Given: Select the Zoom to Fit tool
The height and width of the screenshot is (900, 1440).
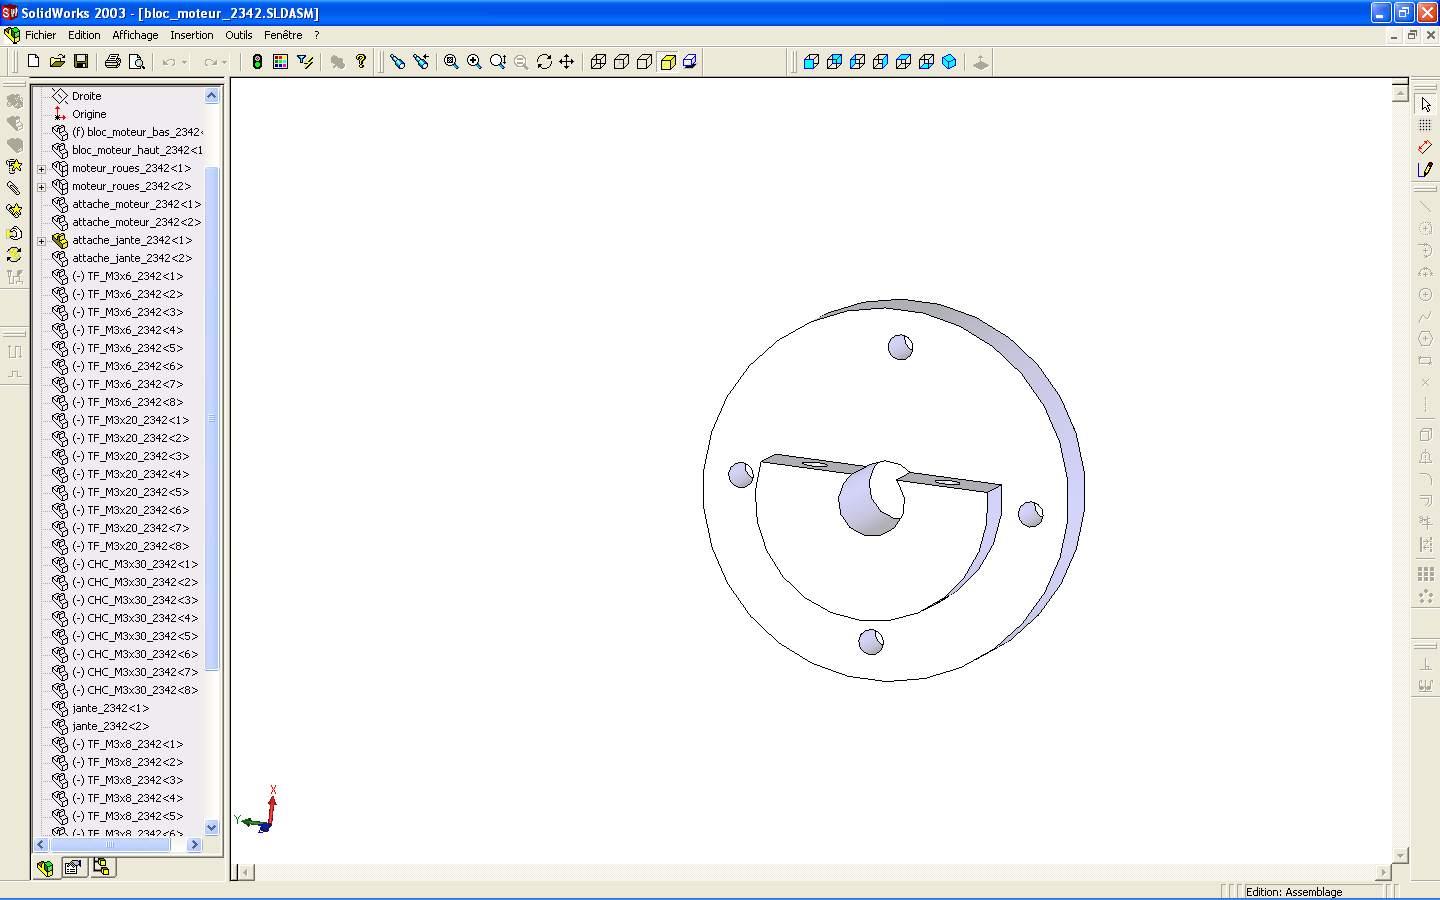Looking at the screenshot, I should [x=451, y=62].
